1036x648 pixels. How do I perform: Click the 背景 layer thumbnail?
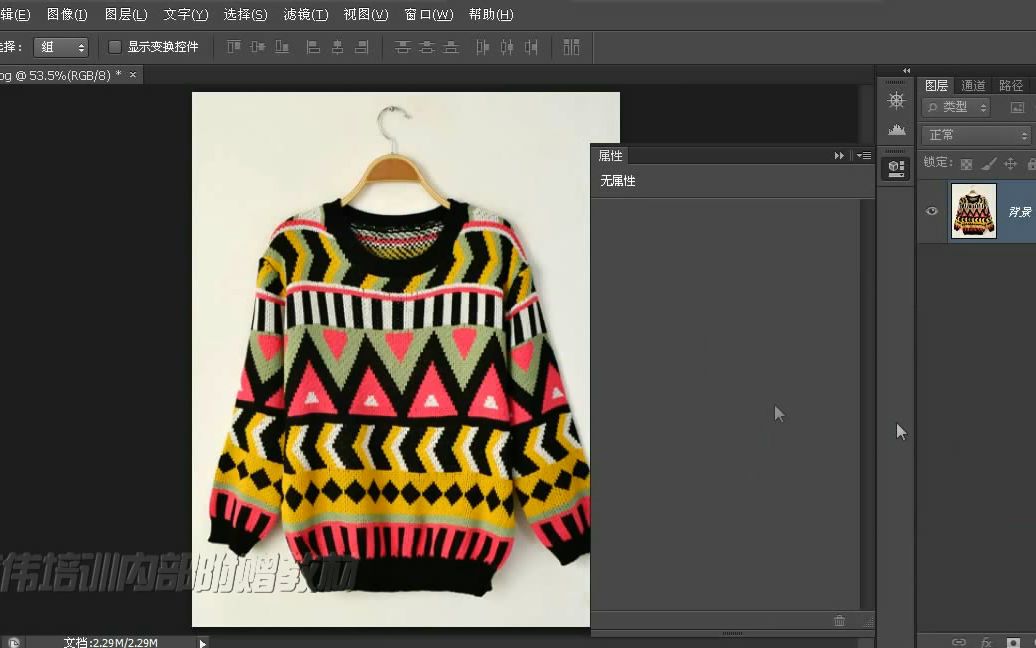click(973, 211)
